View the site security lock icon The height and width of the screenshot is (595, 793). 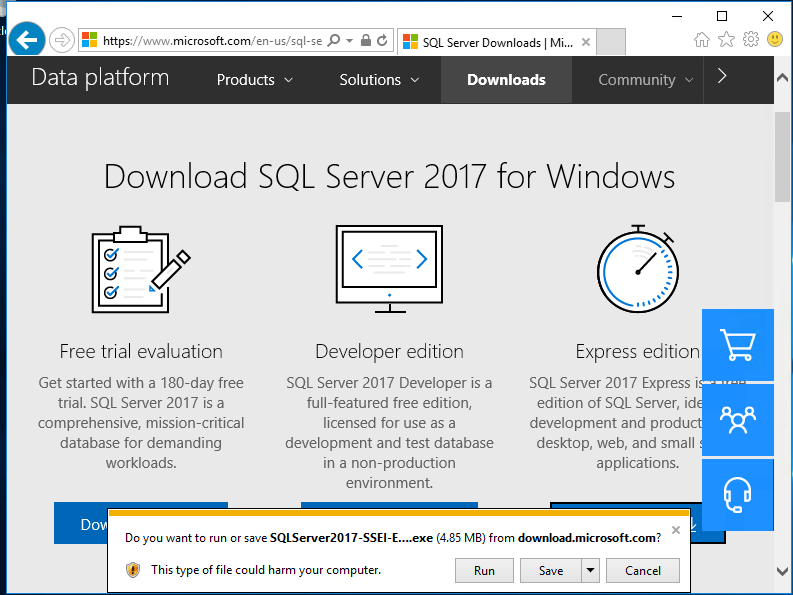[366, 40]
